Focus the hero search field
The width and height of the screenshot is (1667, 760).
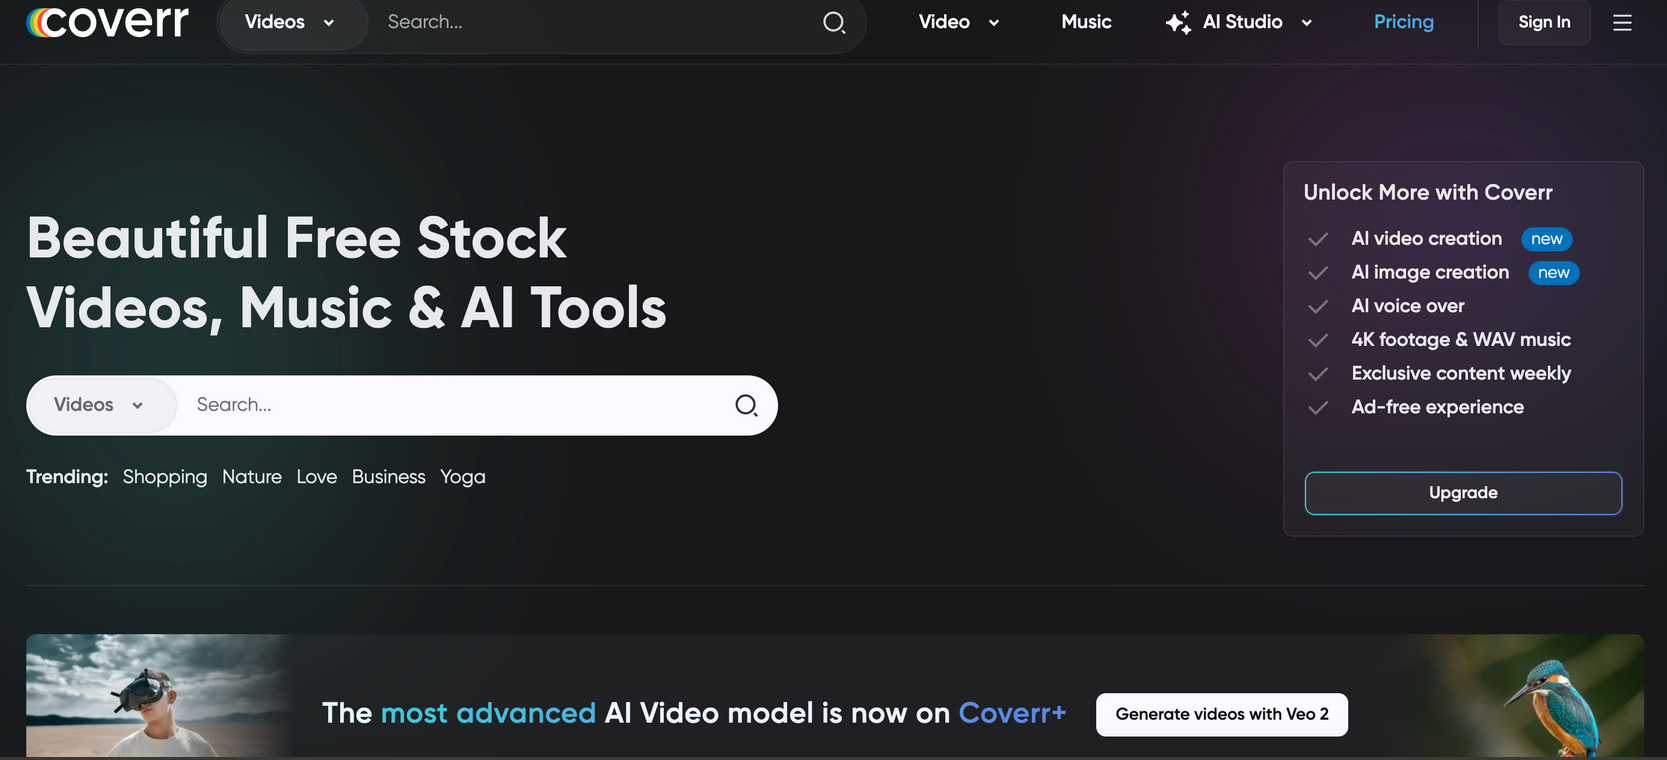(x=455, y=405)
